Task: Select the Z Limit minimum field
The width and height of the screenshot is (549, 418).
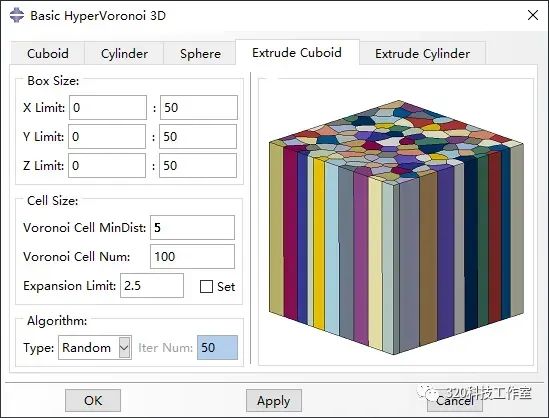Action: (x=107, y=166)
